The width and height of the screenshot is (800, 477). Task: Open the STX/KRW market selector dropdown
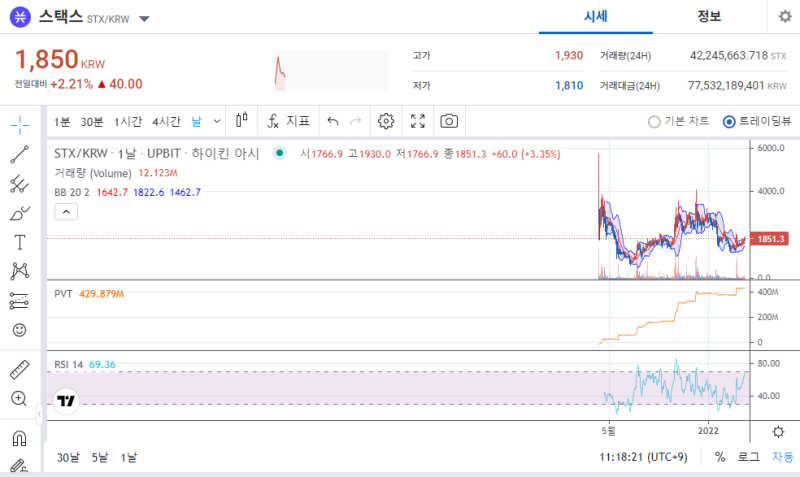[144, 19]
